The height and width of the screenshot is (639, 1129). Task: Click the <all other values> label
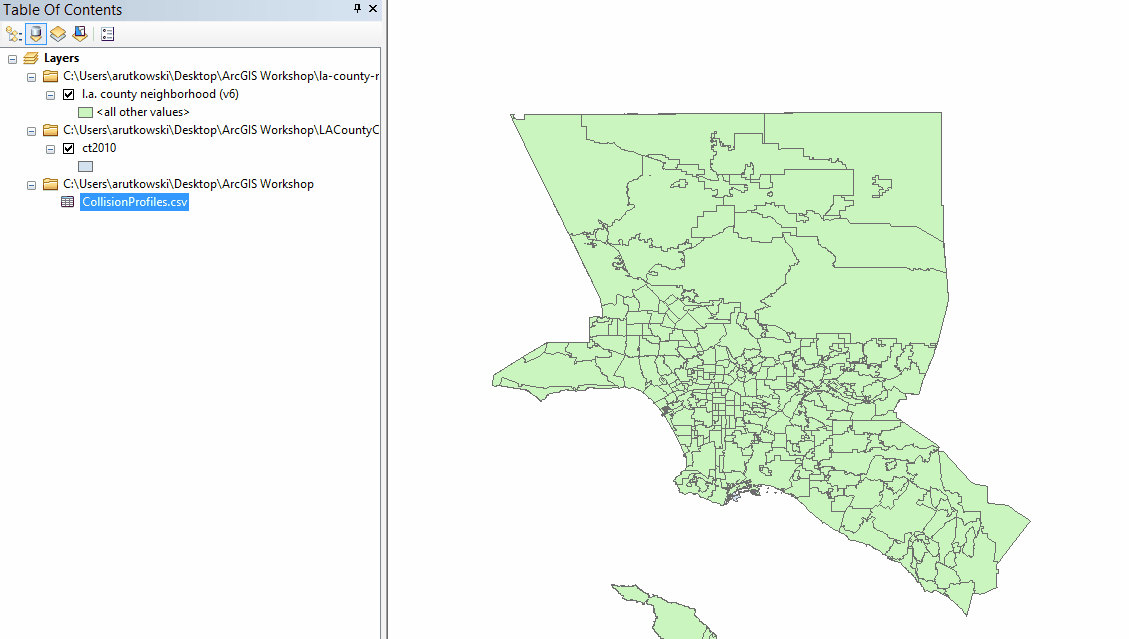point(143,112)
